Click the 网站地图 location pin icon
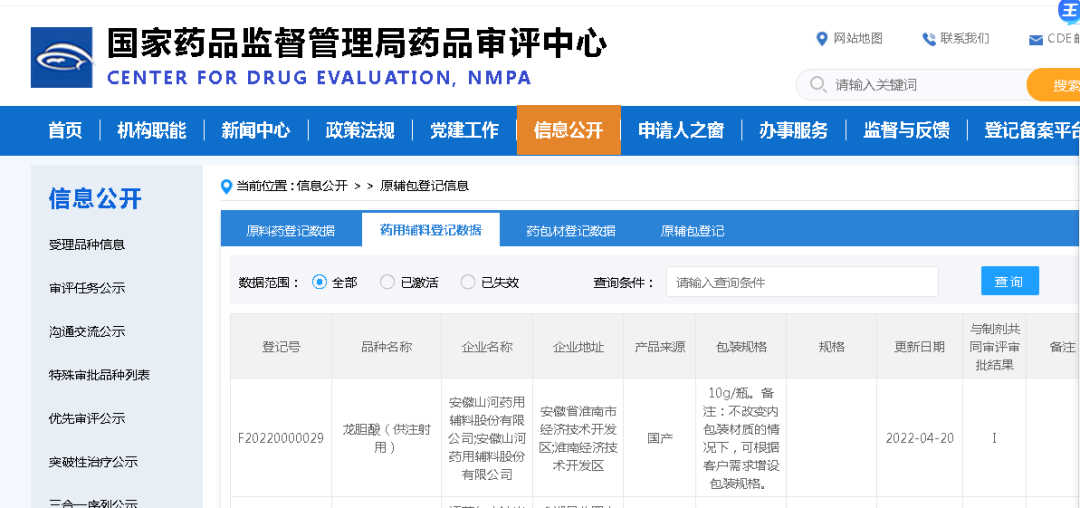Viewport: 1080px width, 508px height. tap(821, 39)
